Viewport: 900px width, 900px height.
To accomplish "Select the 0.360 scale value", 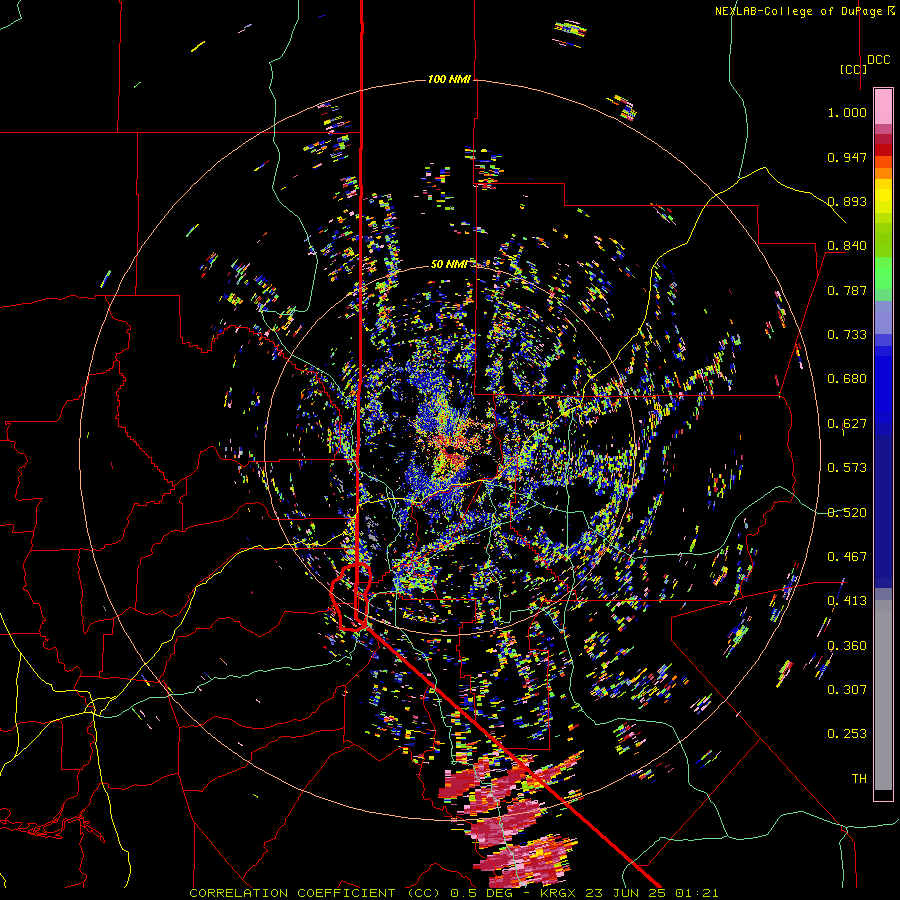I will click(x=847, y=646).
